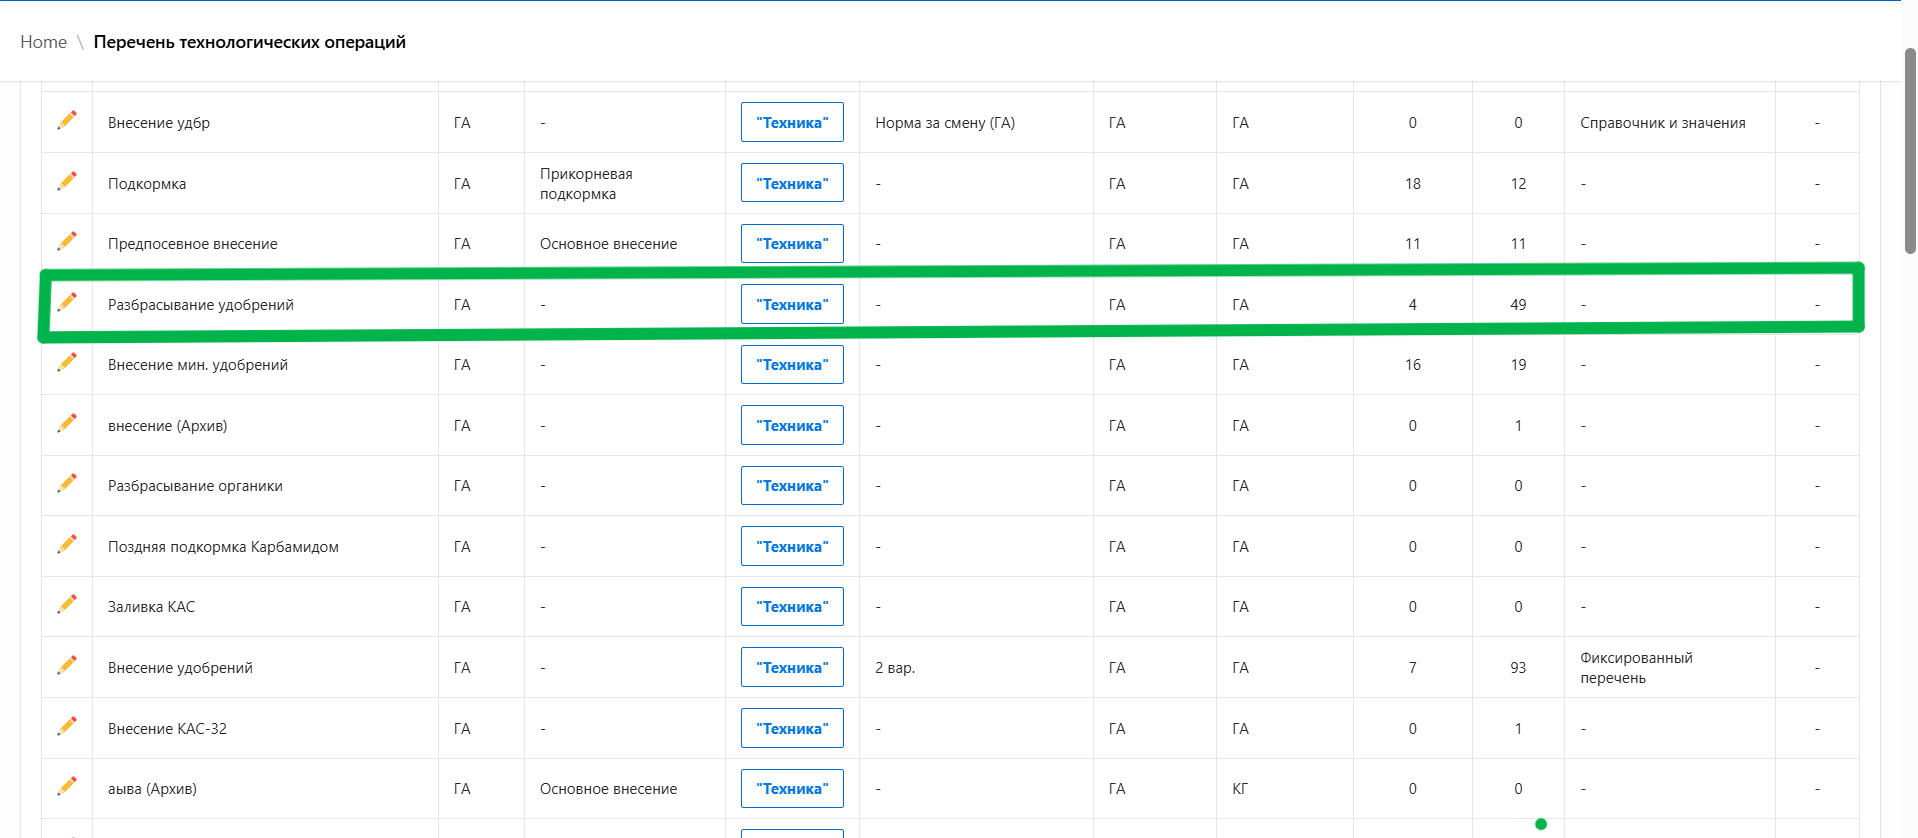The height and width of the screenshot is (838, 1918).
Task: Open "Техника" for внесение (Архив) row
Action: (x=792, y=426)
